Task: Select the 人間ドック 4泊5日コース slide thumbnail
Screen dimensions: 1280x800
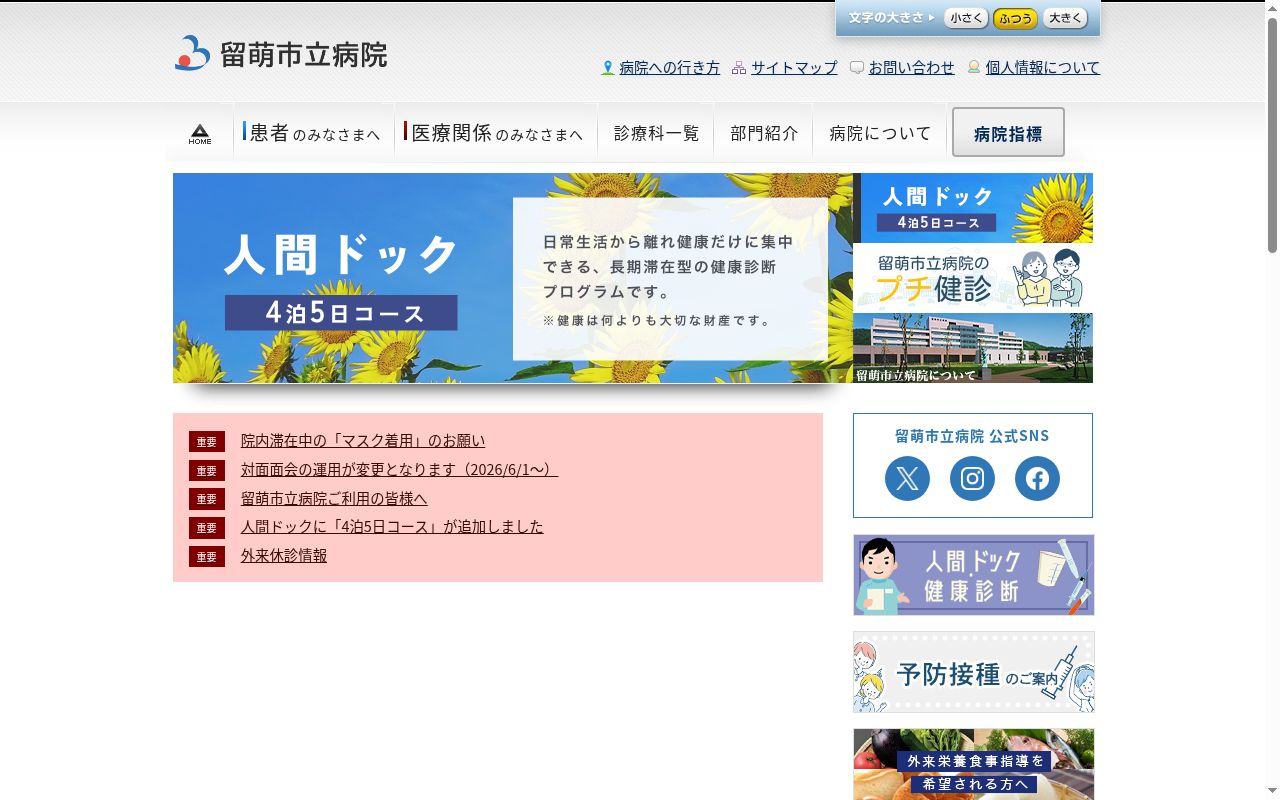Action: 973,208
